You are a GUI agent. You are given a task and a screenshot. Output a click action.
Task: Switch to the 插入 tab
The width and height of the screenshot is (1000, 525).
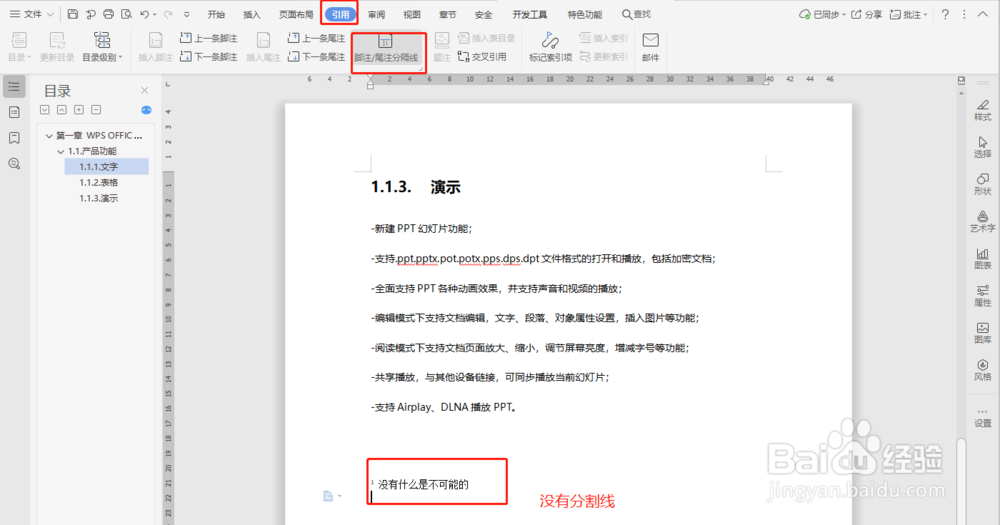(252, 14)
